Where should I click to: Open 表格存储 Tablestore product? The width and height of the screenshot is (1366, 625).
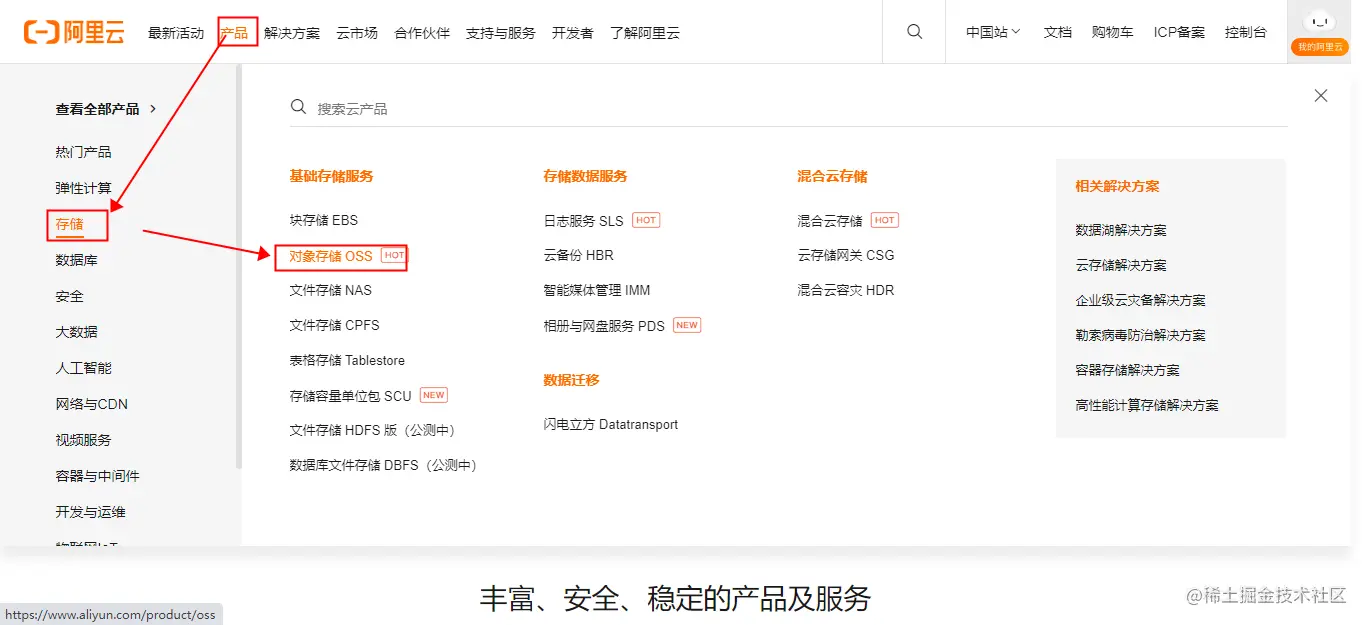(x=348, y=360)
